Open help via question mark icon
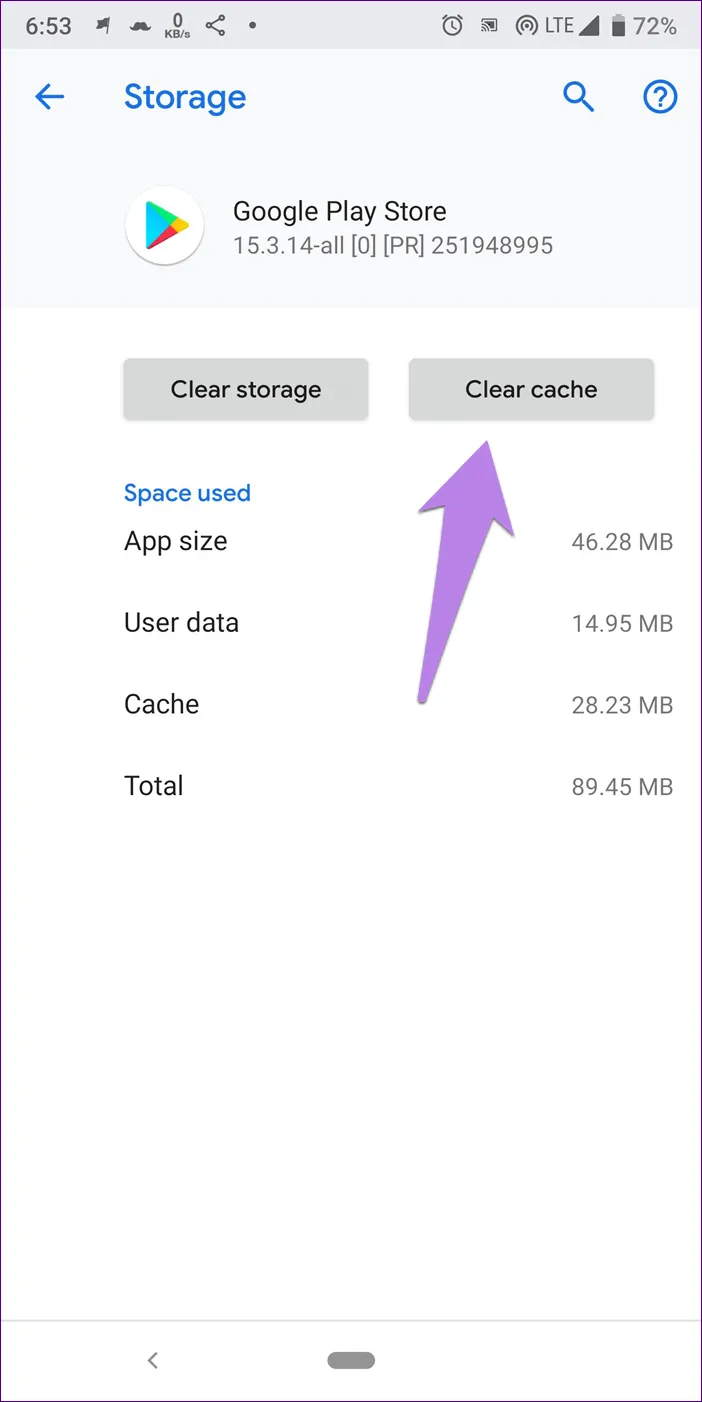Viewport: 702px width, 1402px height. tap(659, 97)
